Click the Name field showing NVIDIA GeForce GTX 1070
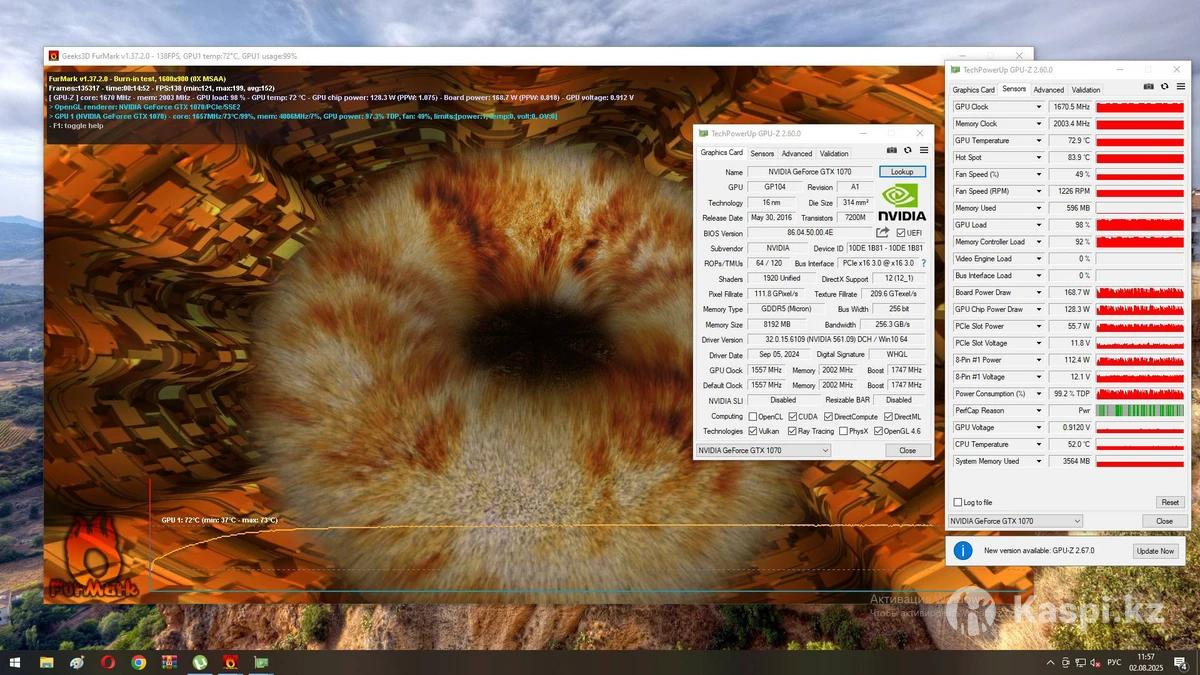 point(810,172)
